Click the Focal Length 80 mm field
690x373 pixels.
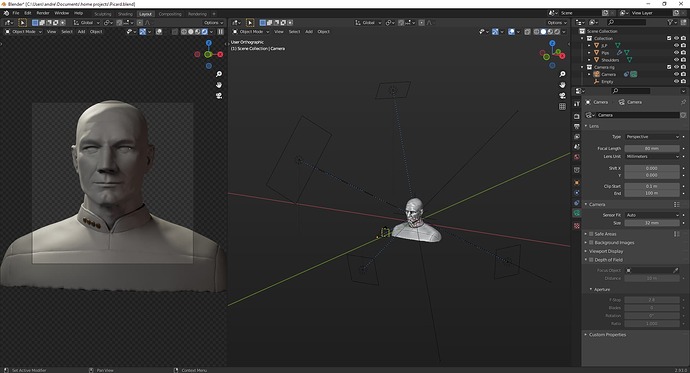[652, 149]
